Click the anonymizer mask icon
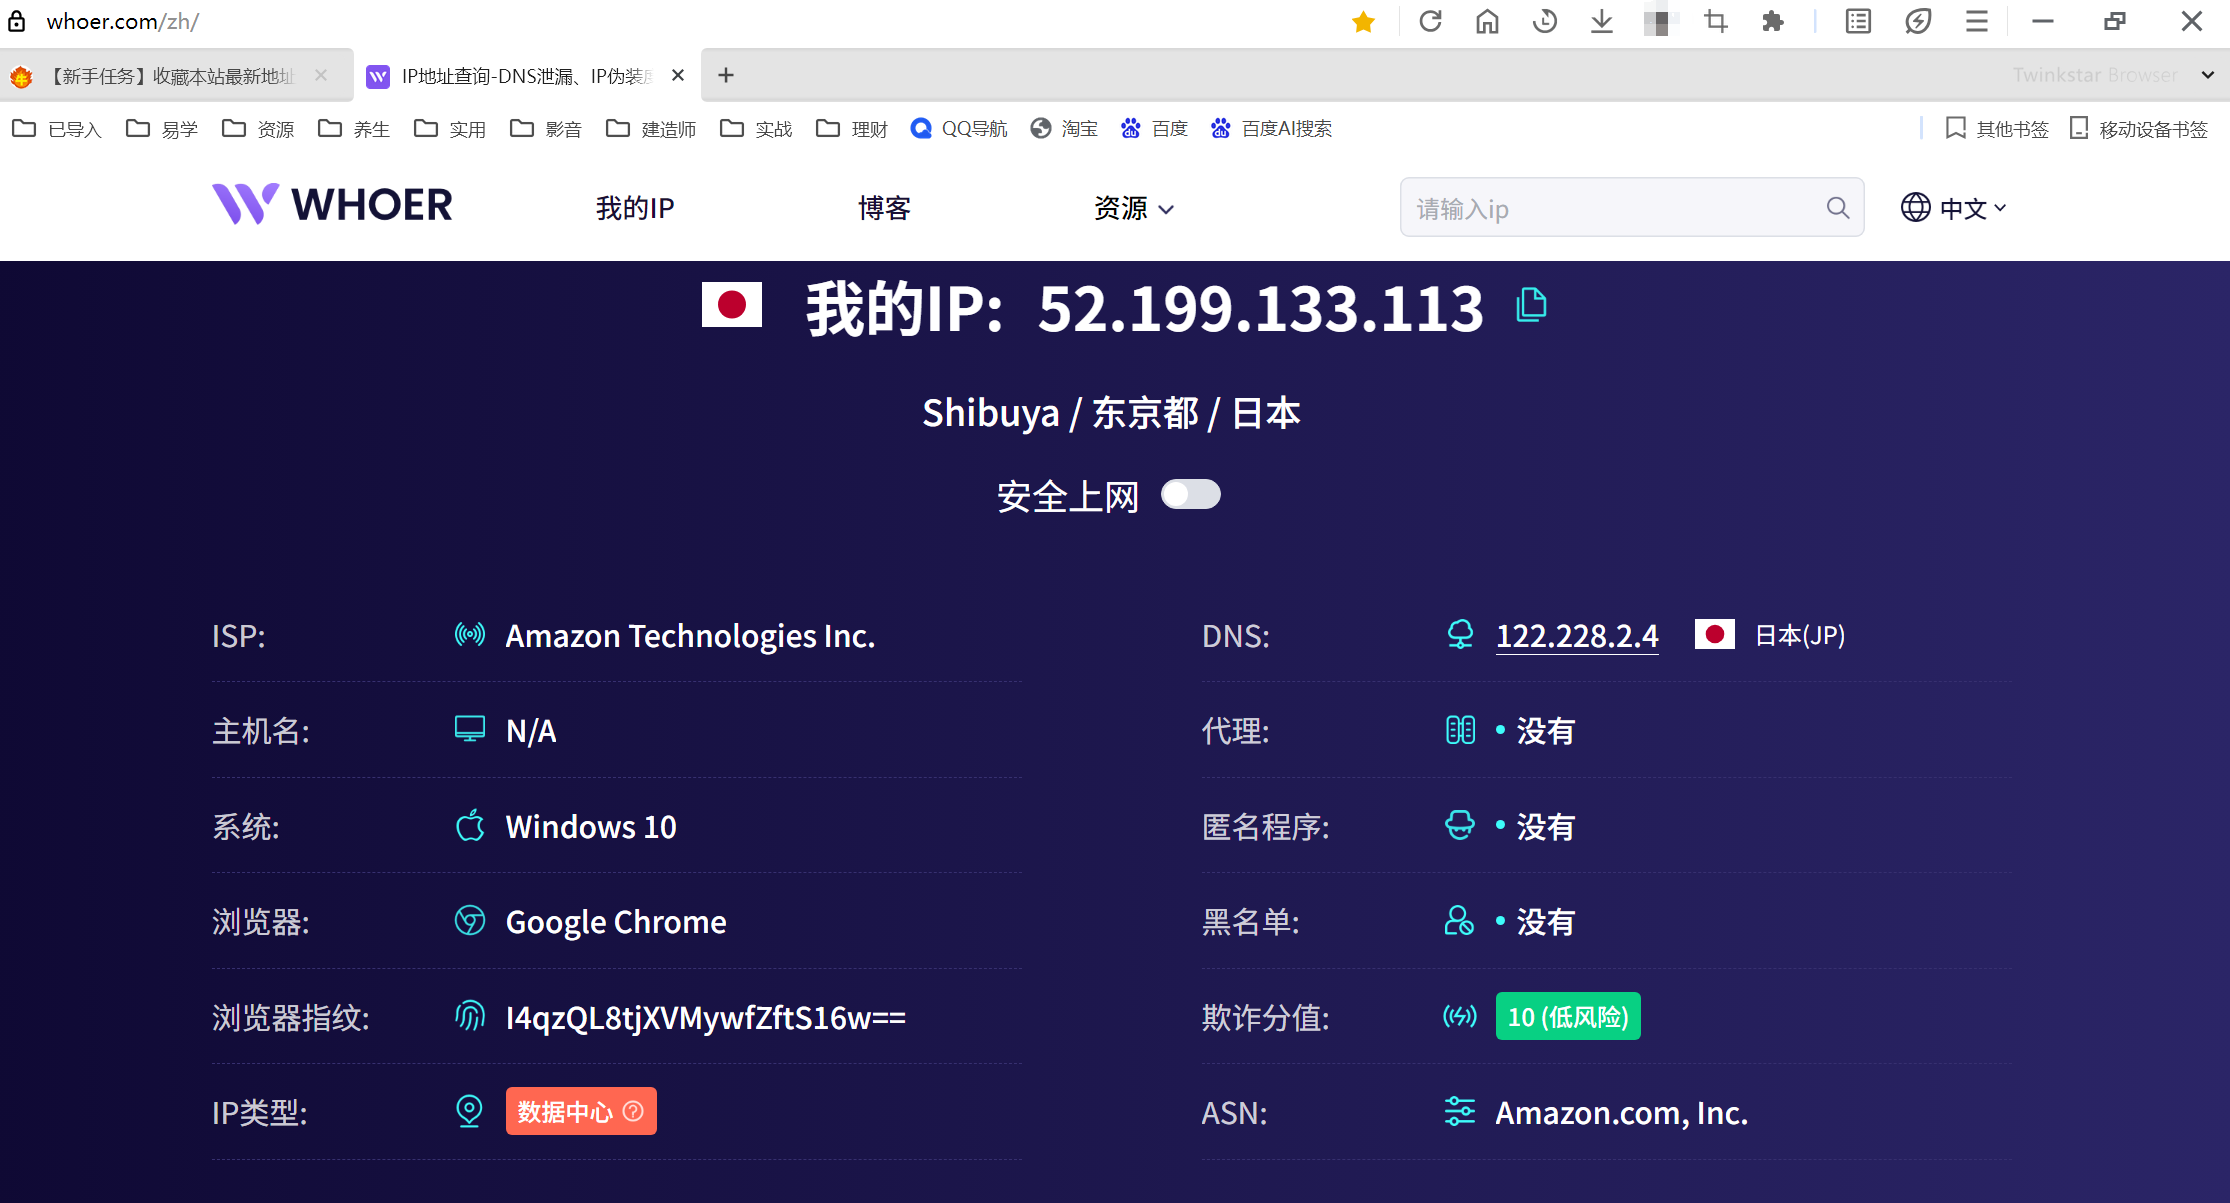2230x1203 pixels. [x=1460, y=825]
